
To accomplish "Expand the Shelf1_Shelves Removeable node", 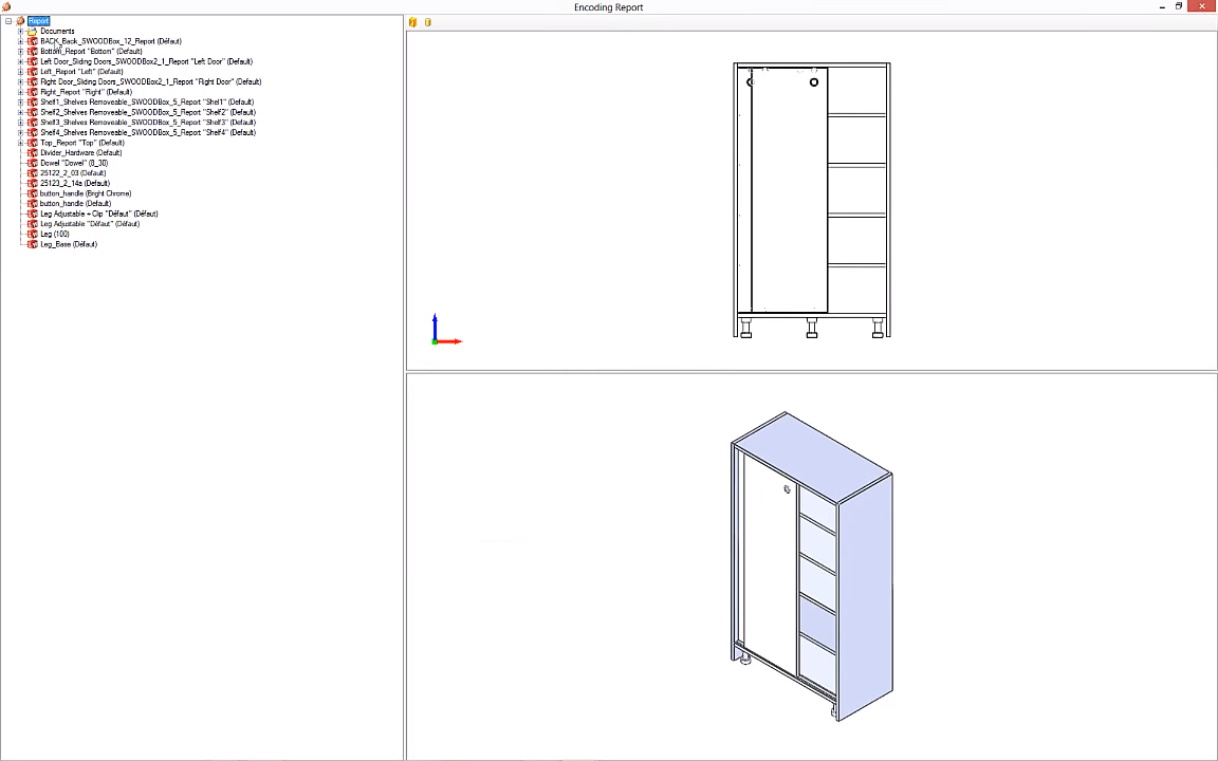I will [20, 102].
